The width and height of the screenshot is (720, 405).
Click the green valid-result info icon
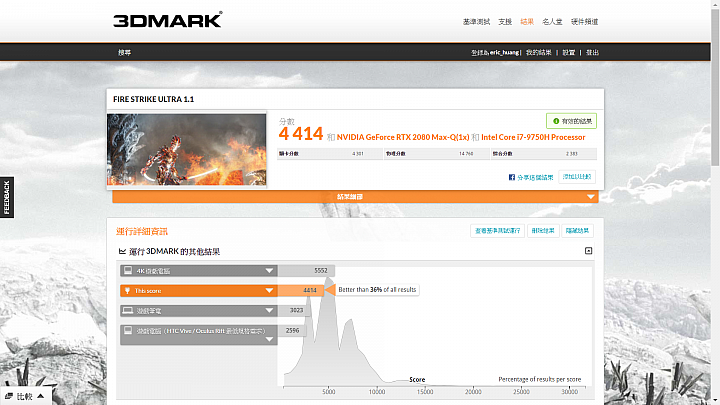coord(556,121)
